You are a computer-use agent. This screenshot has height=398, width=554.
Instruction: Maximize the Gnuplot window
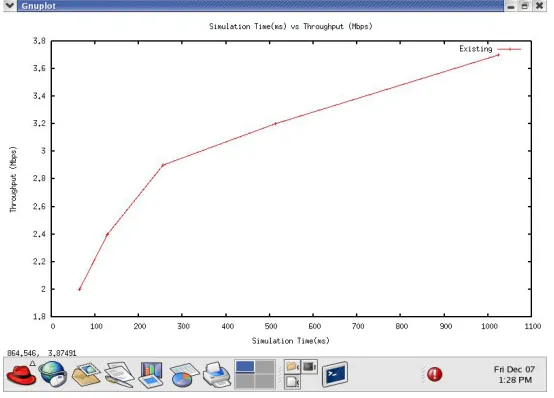(525, 6)
